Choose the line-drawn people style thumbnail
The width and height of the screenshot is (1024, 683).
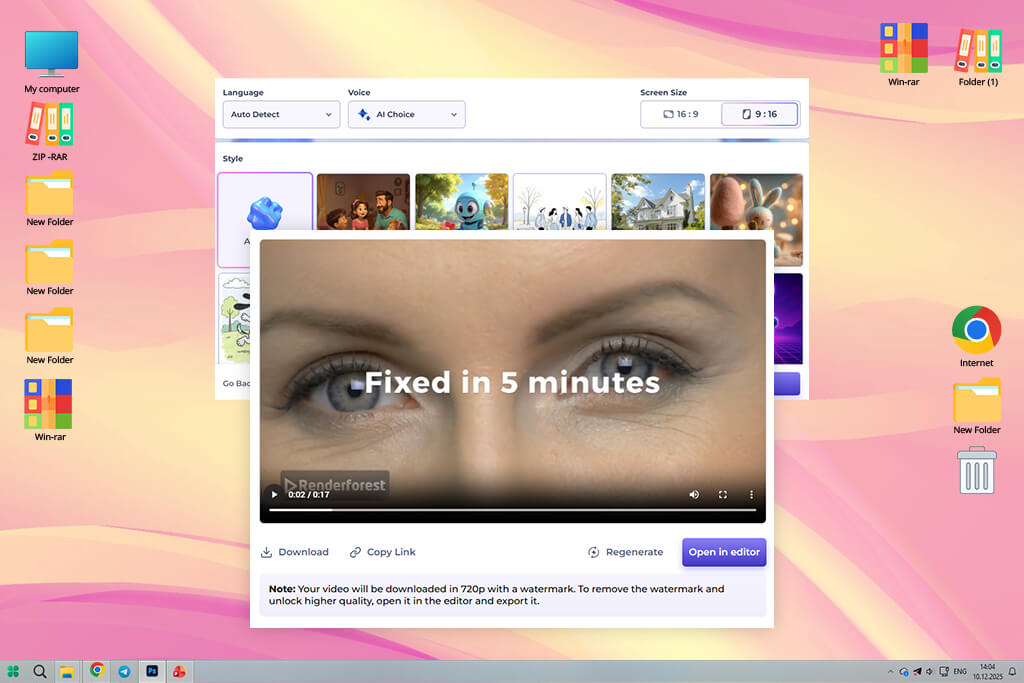(560, 202)
